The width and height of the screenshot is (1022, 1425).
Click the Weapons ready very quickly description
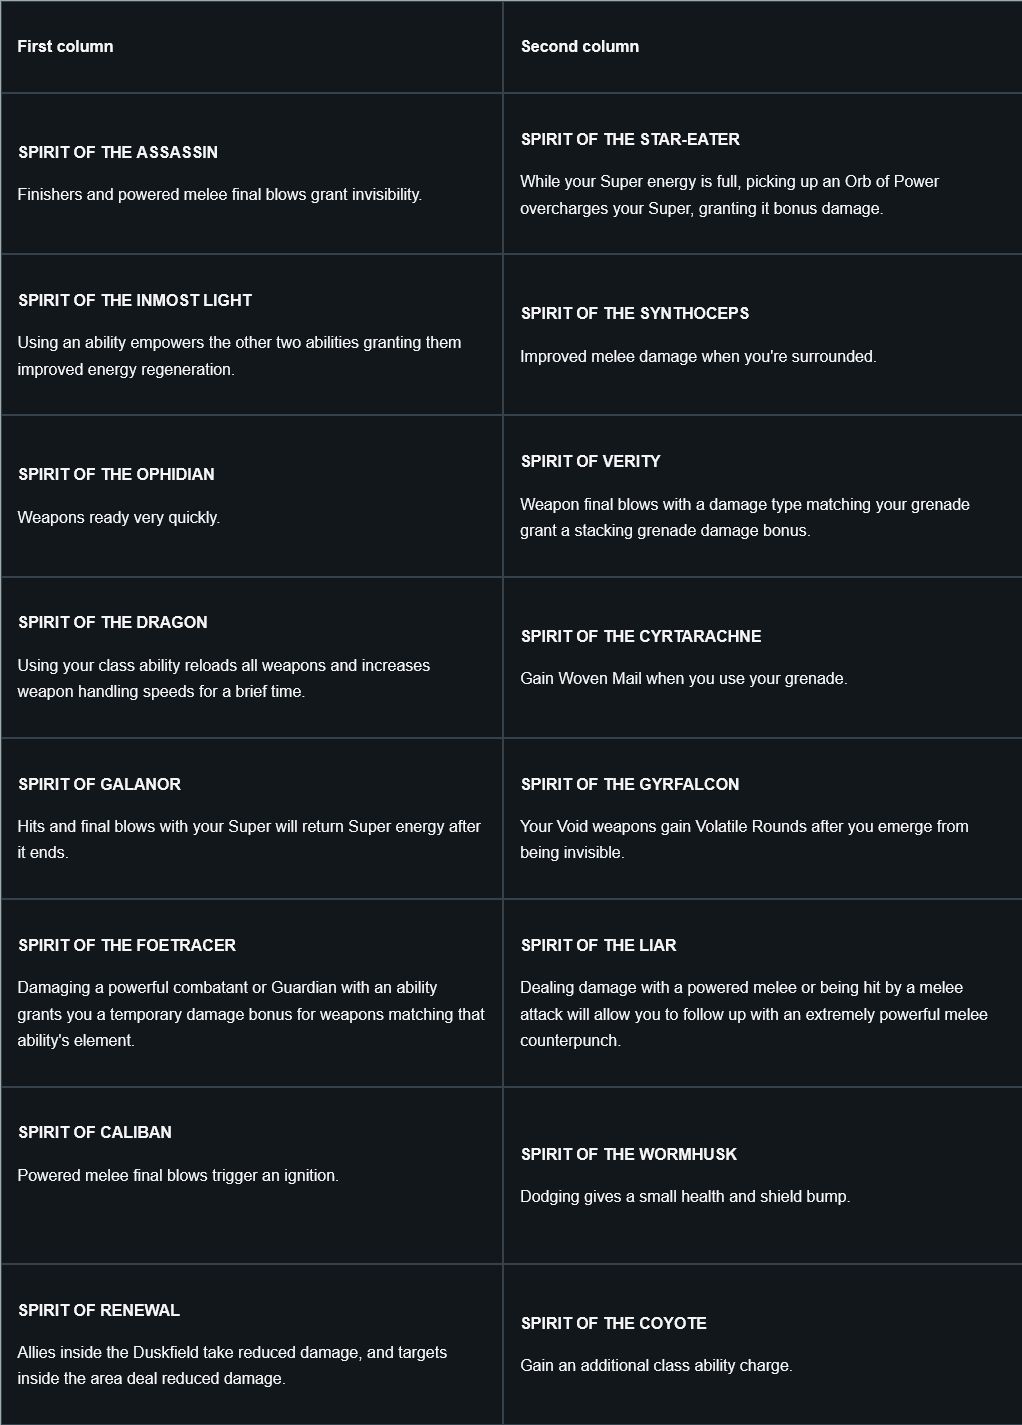[119, 517]
